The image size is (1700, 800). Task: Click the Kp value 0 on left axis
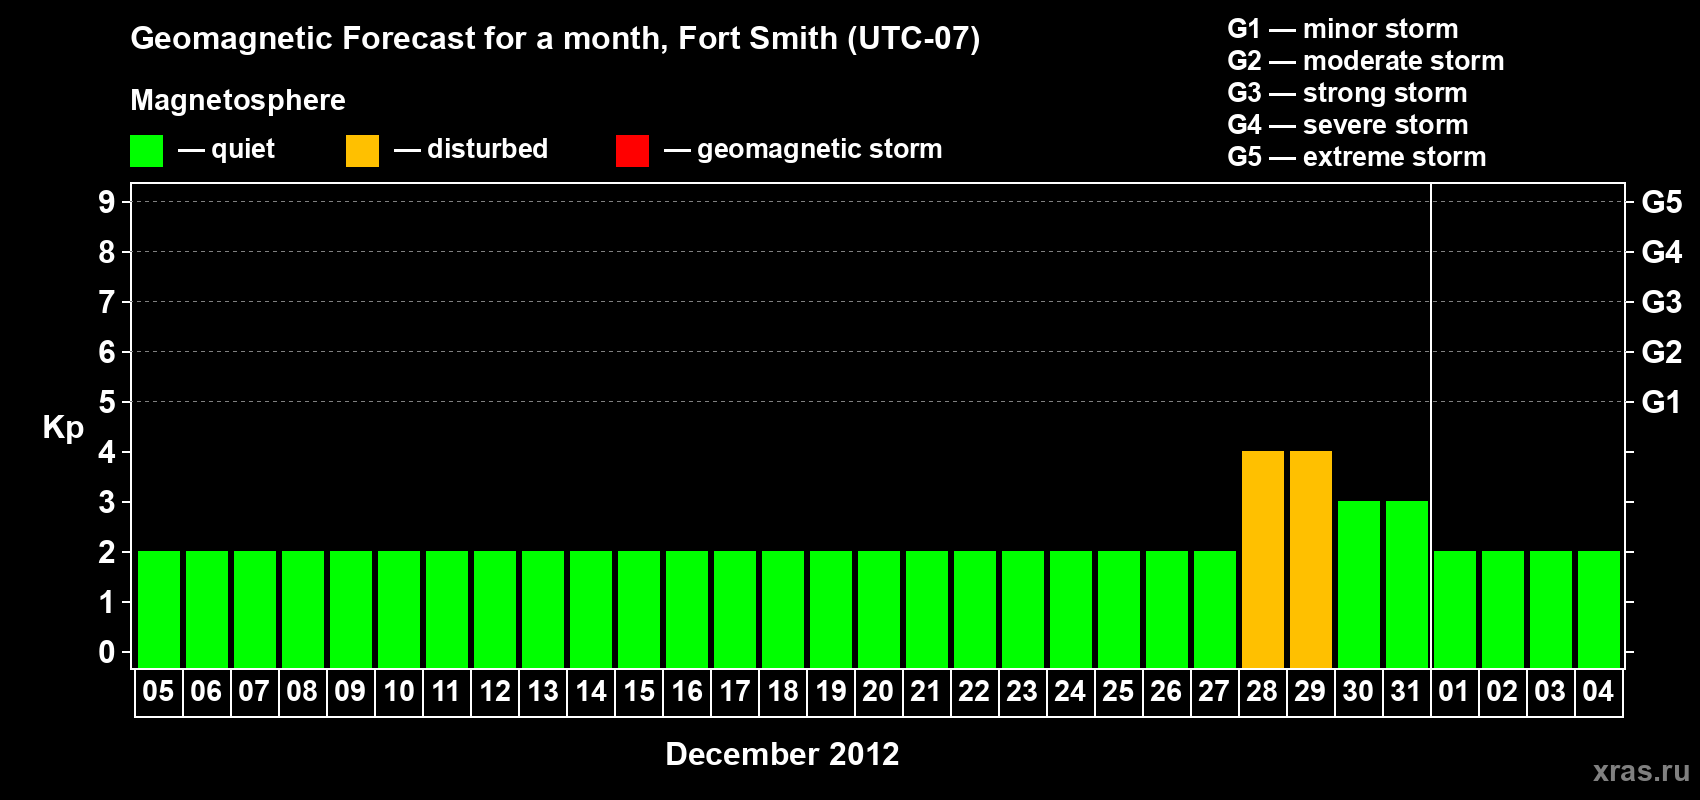pos(107,652)
